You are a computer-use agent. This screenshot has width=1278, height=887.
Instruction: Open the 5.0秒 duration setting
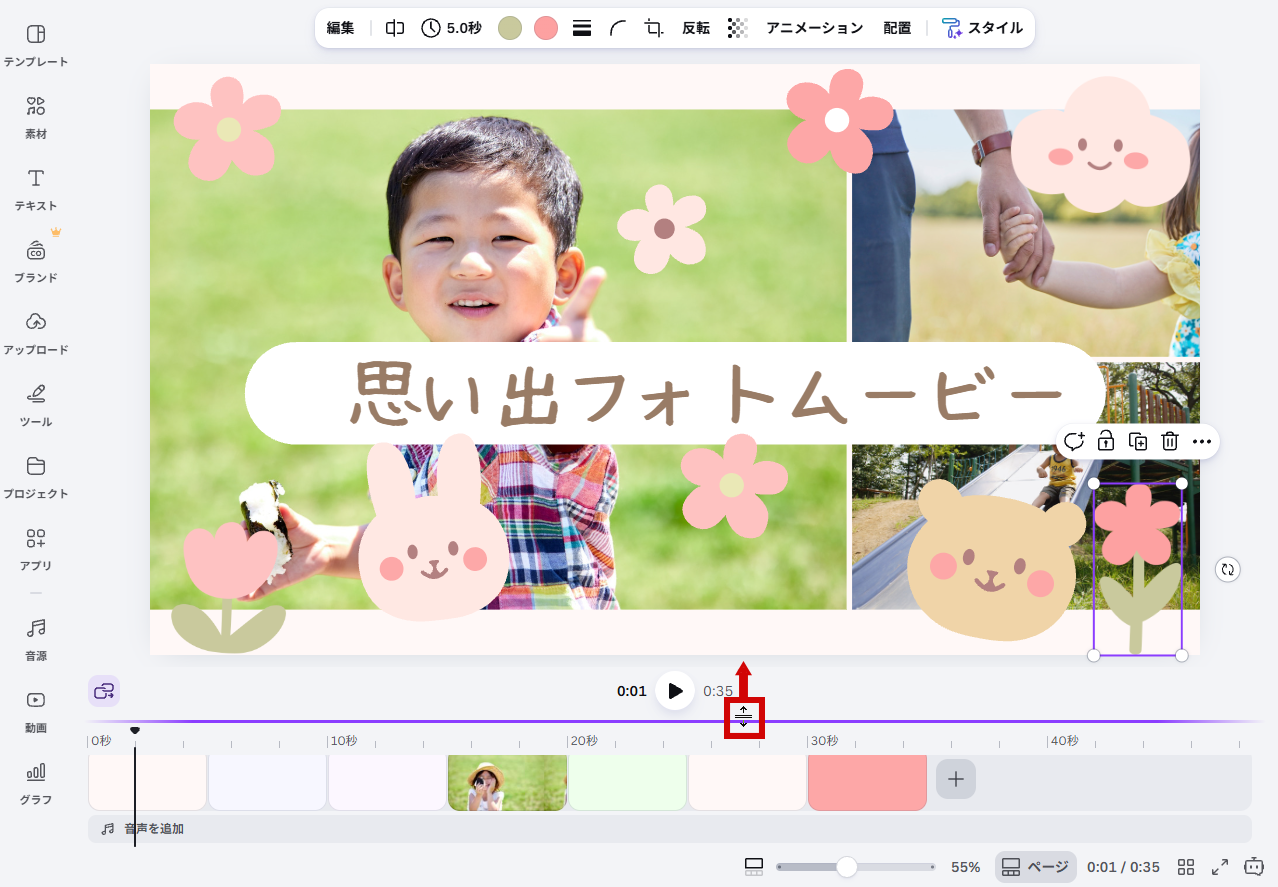tap(451, 28)
